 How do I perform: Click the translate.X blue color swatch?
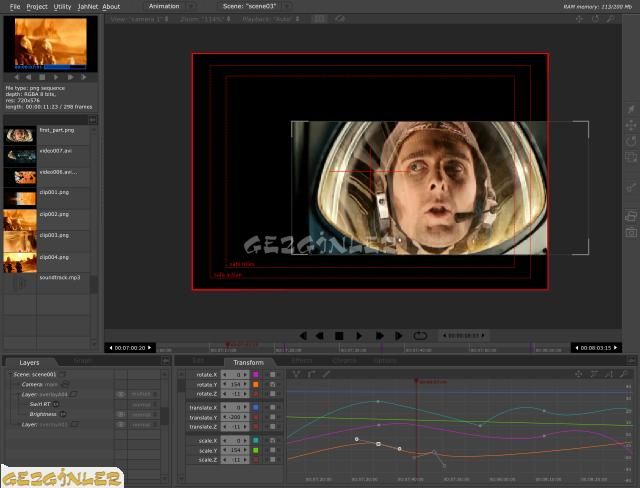[256, 407]
